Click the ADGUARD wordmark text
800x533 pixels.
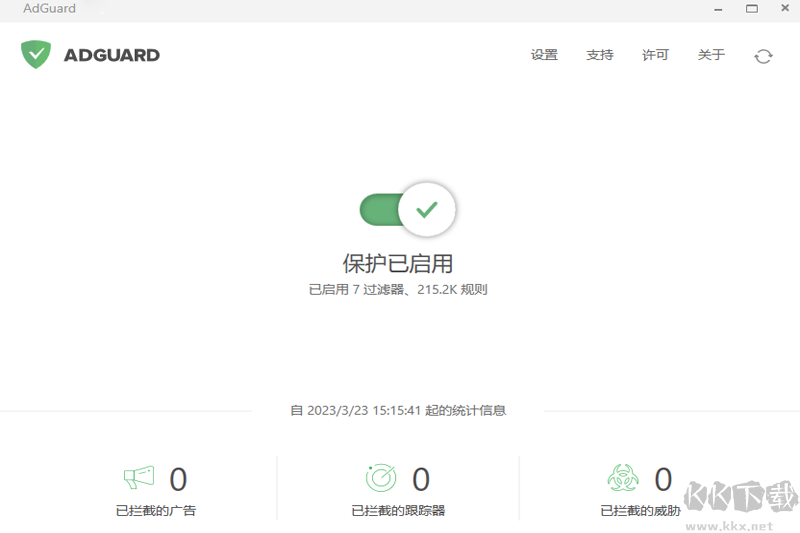111,55
